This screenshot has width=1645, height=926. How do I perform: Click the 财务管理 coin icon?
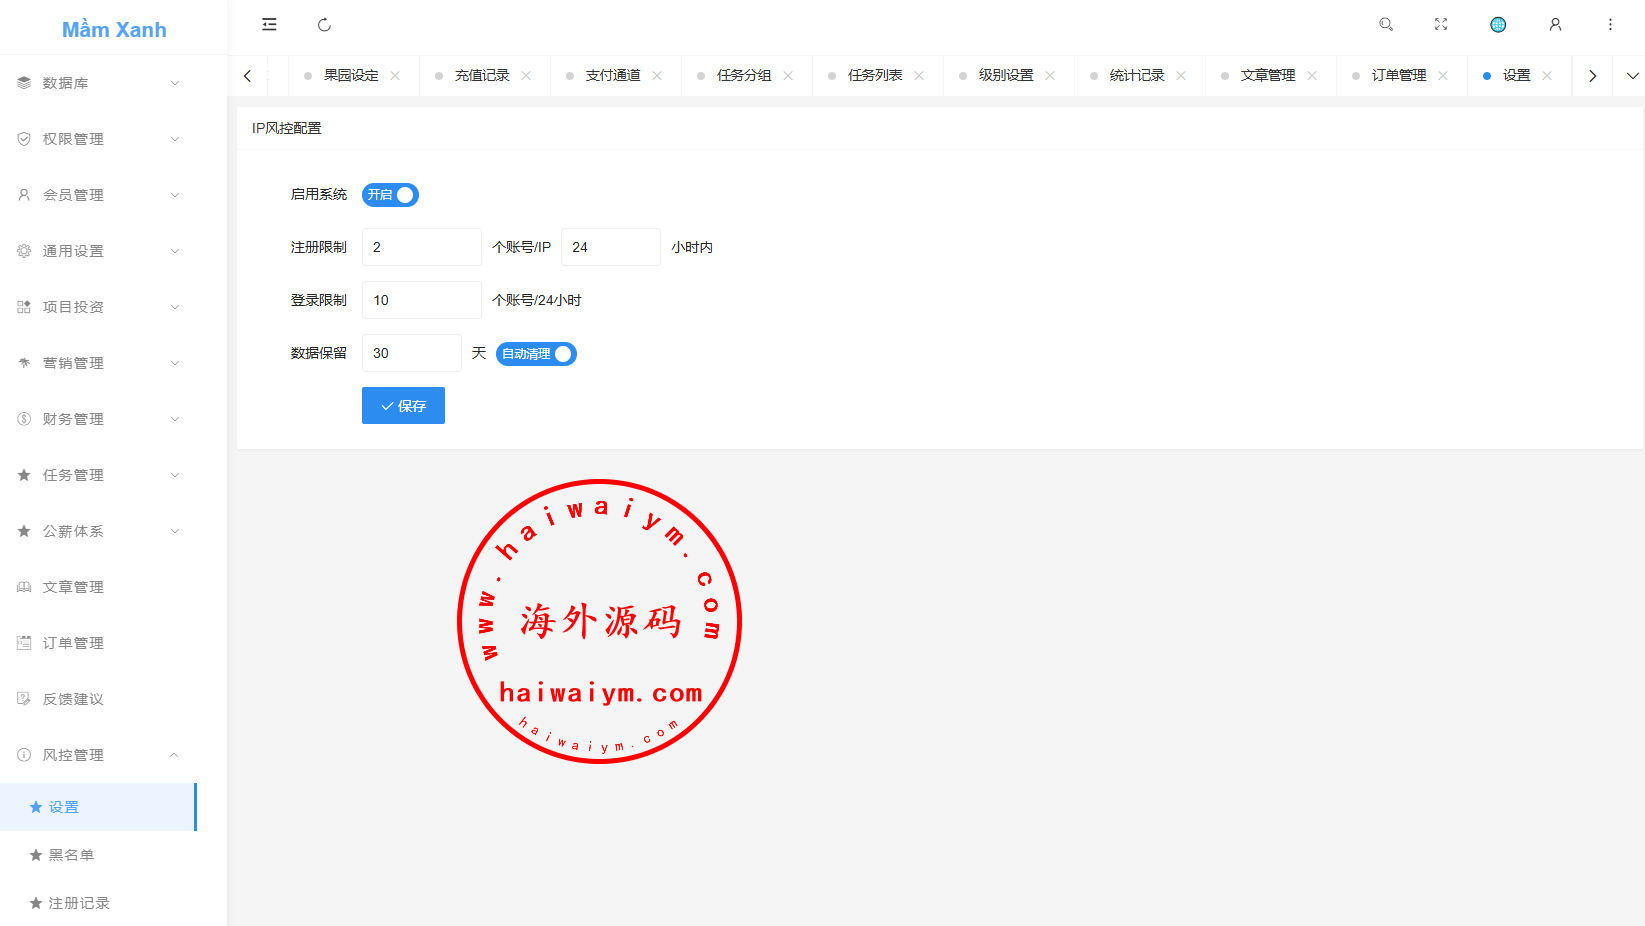click(24, 419)
